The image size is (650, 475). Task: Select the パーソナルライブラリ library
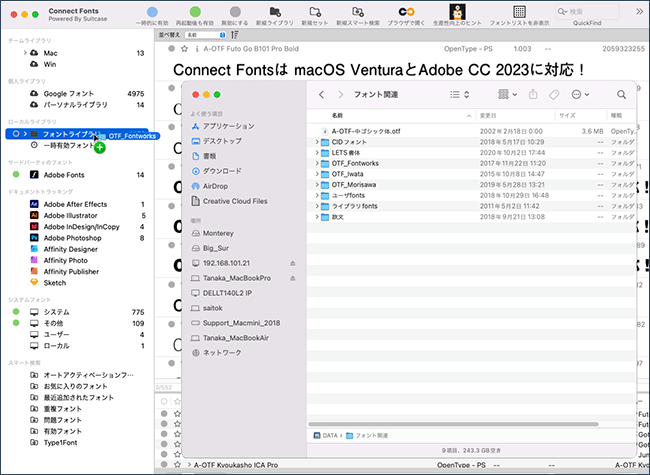click(x=76, y=105)
